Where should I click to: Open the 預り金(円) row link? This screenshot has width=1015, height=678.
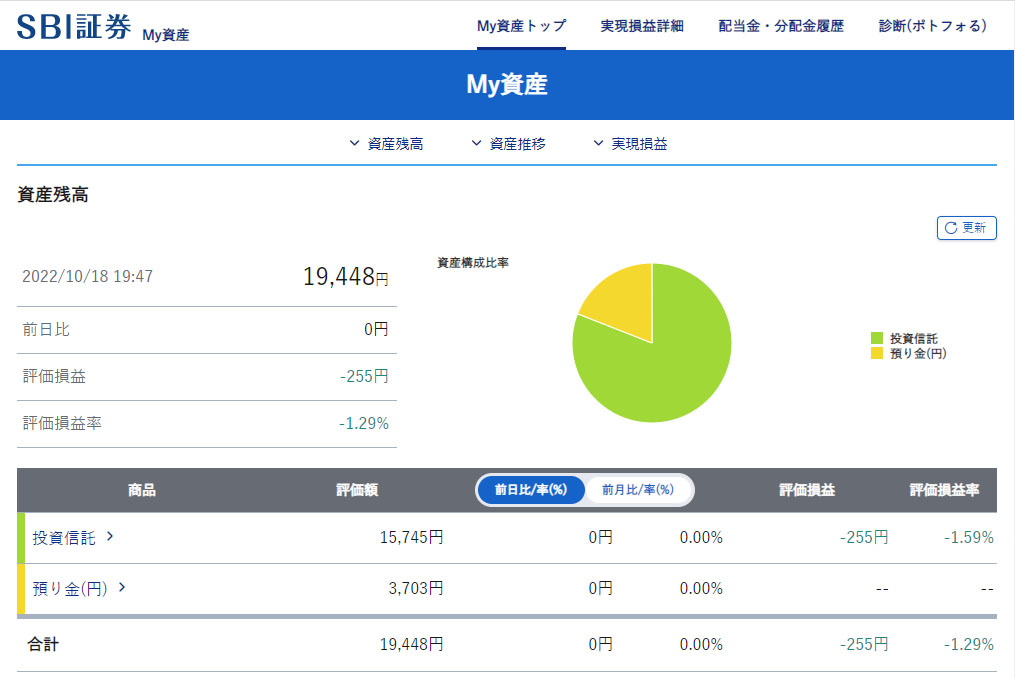coord(70,588)
